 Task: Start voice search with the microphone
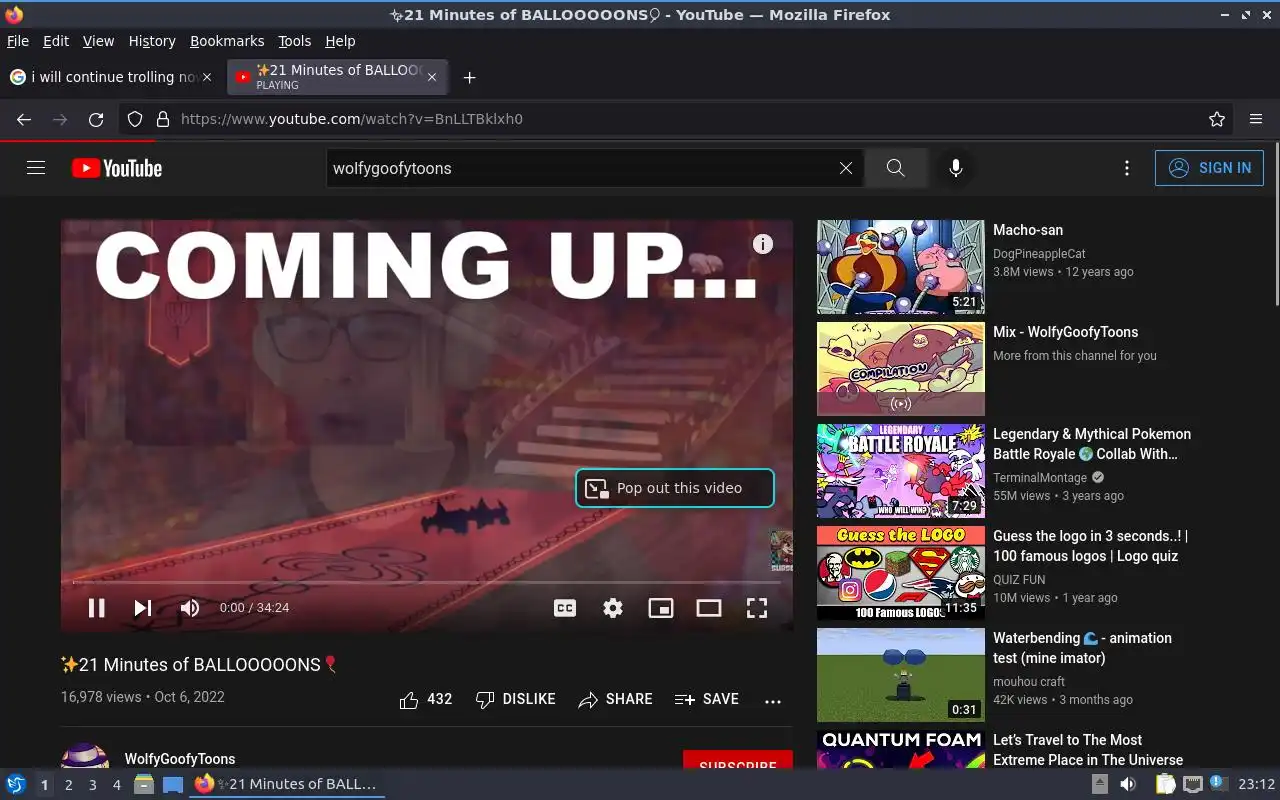tap(956, 168)
